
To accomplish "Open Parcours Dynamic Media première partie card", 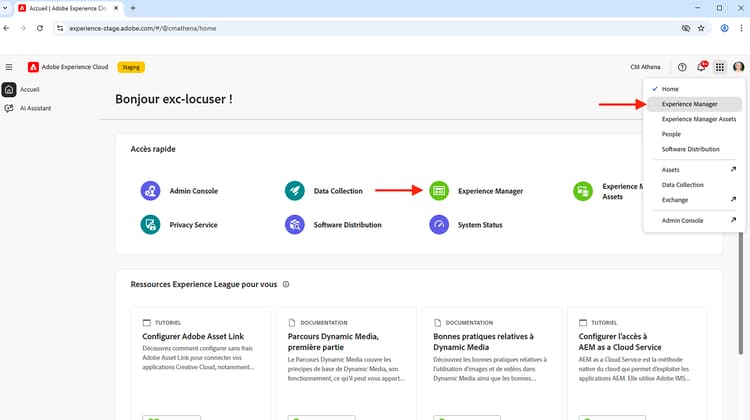I will pyautogui.click(x=346, y=364).
